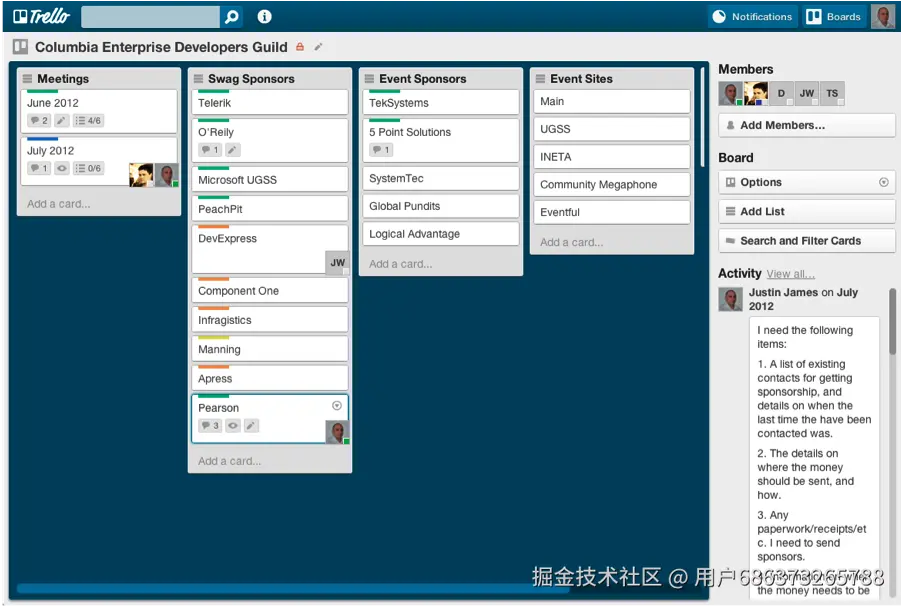
Task: Toggle the eye subscribe badge on July 2012
Action: click(62, 168)
